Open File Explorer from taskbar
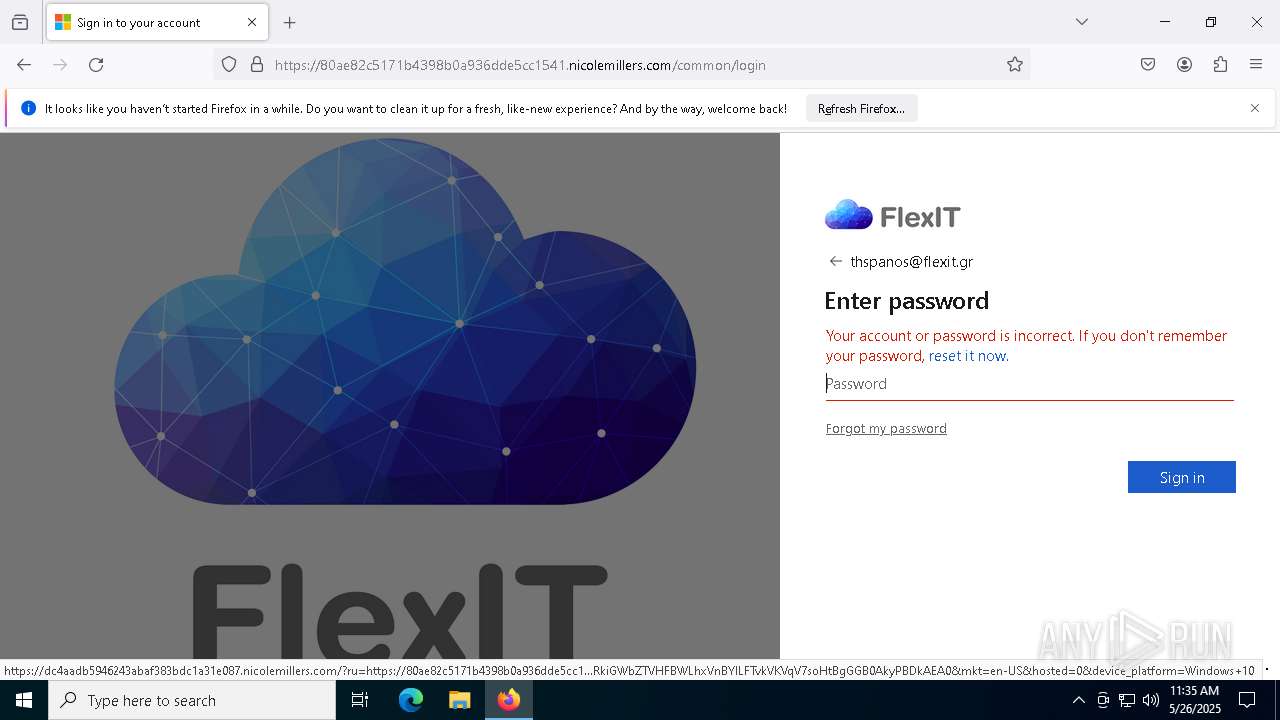 tap(459, 700)
